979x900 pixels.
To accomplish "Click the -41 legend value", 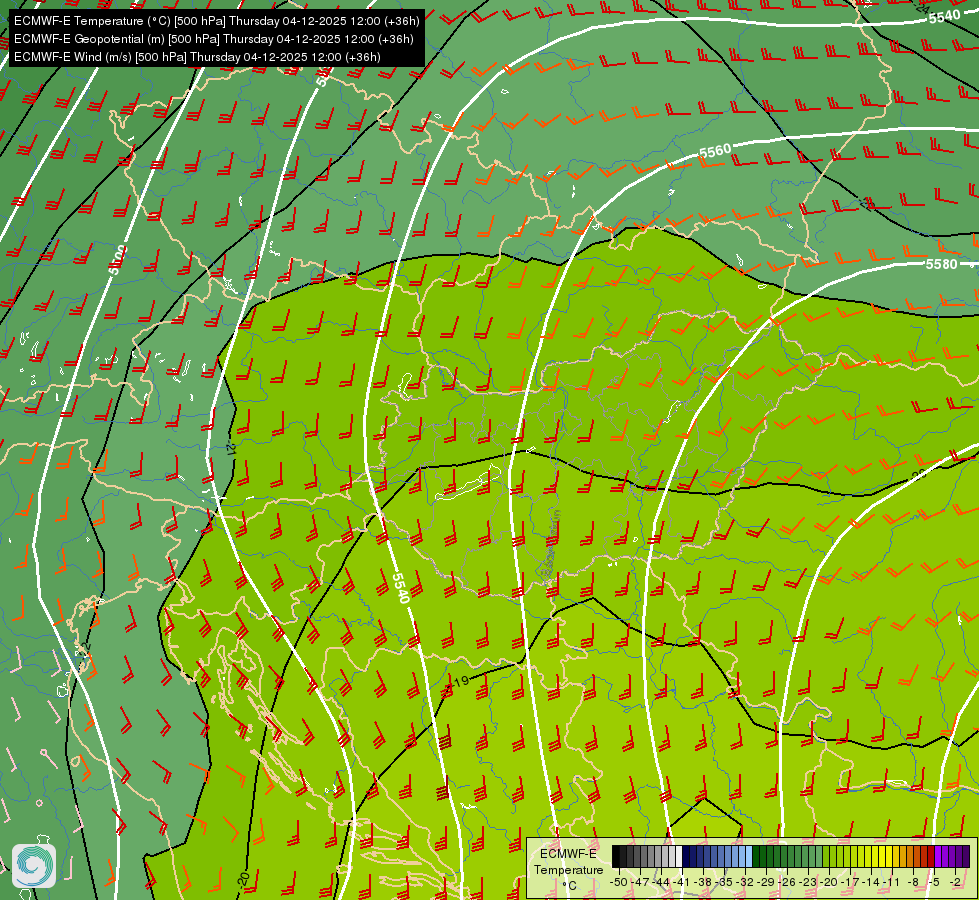I will [x=682, y=882].
